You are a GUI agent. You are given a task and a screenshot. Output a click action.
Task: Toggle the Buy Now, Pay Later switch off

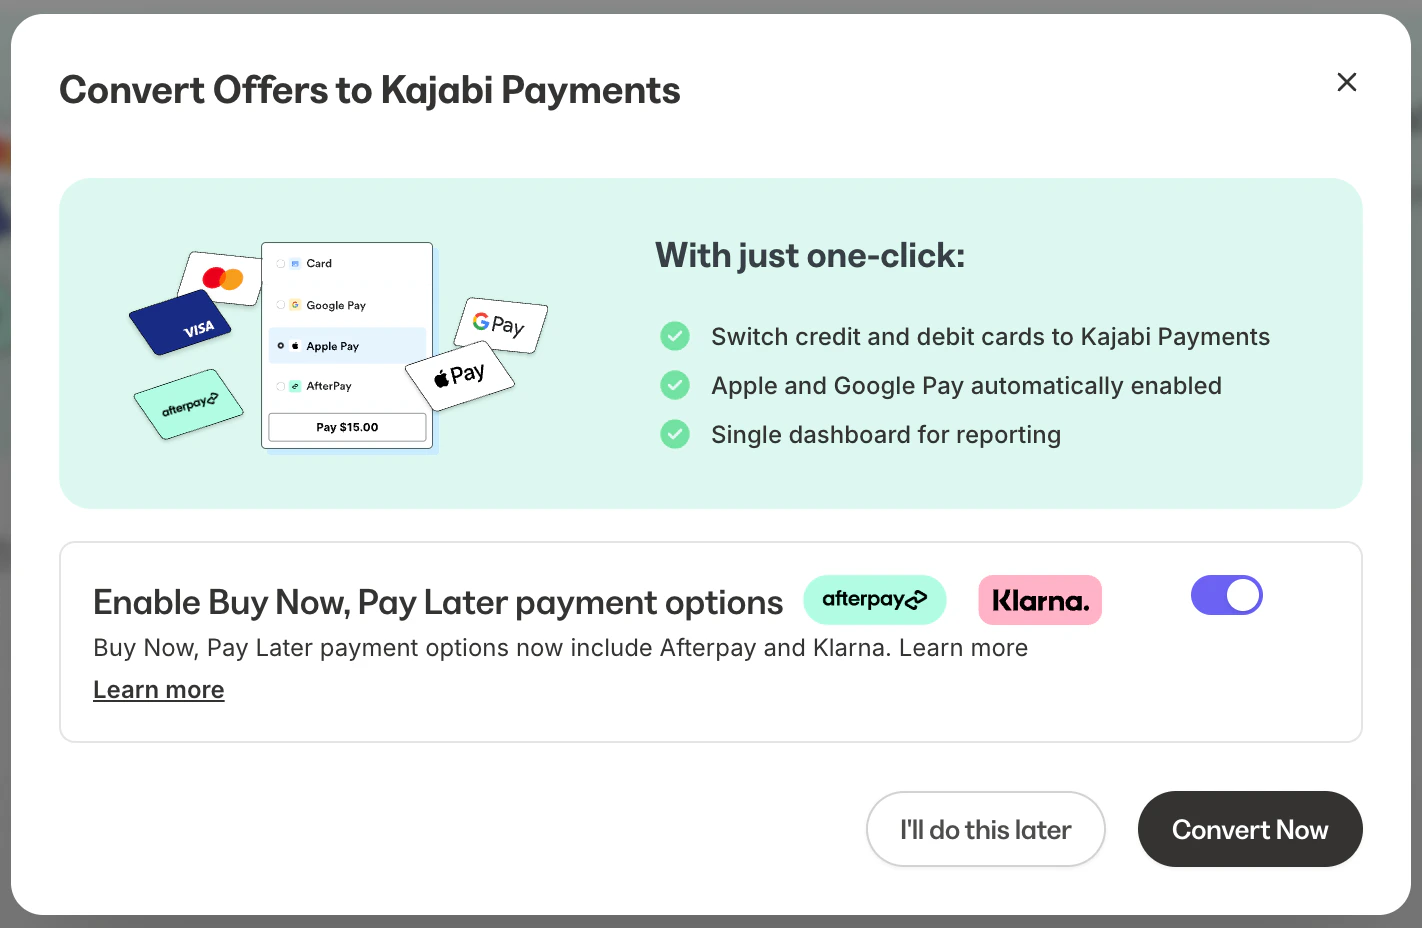pyautogui.click(x=1227, y=595)
